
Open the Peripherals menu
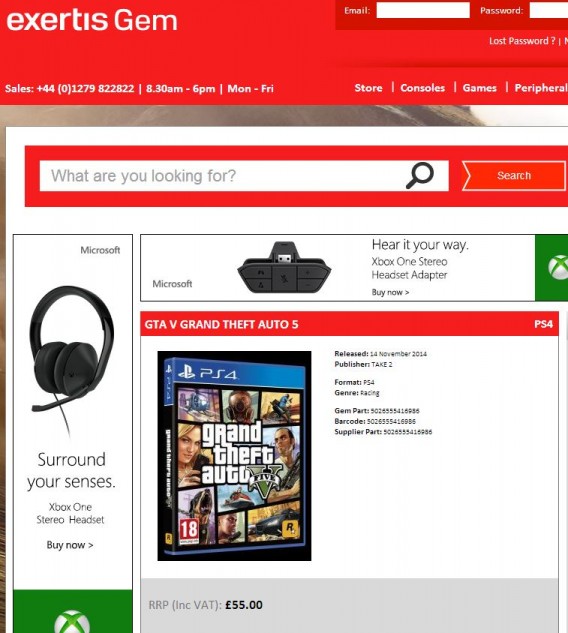click(541, 88)
